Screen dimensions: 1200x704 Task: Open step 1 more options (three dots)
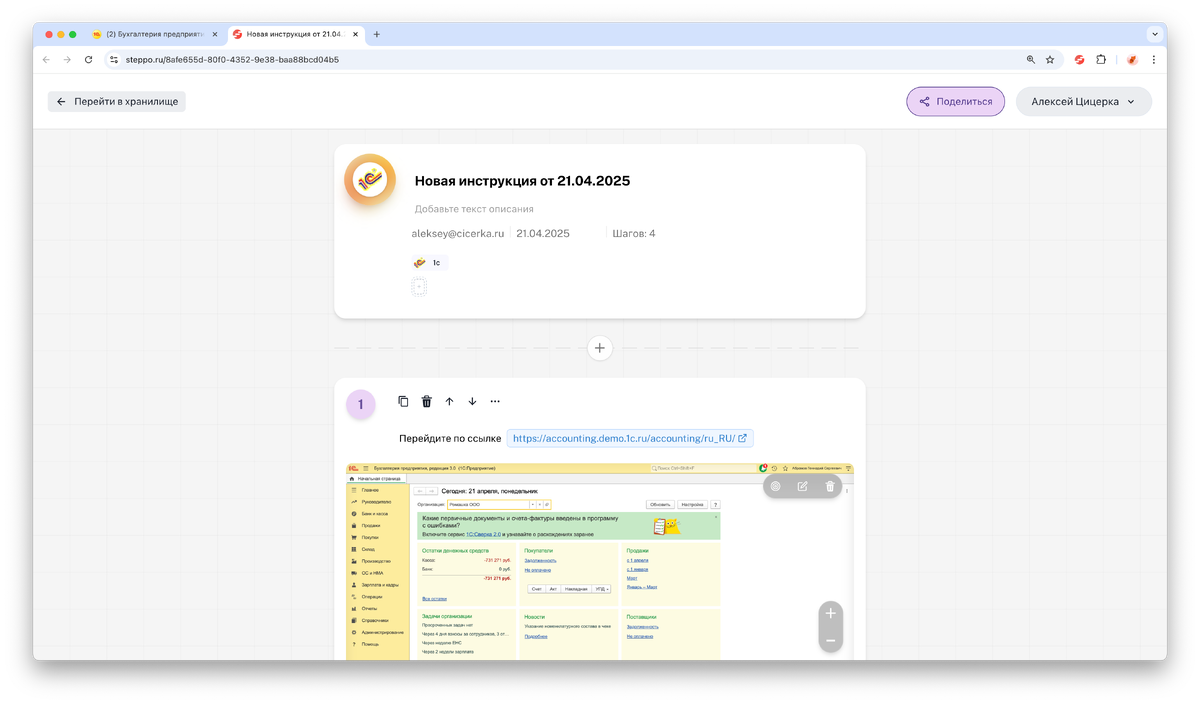[x=495, y=401]
